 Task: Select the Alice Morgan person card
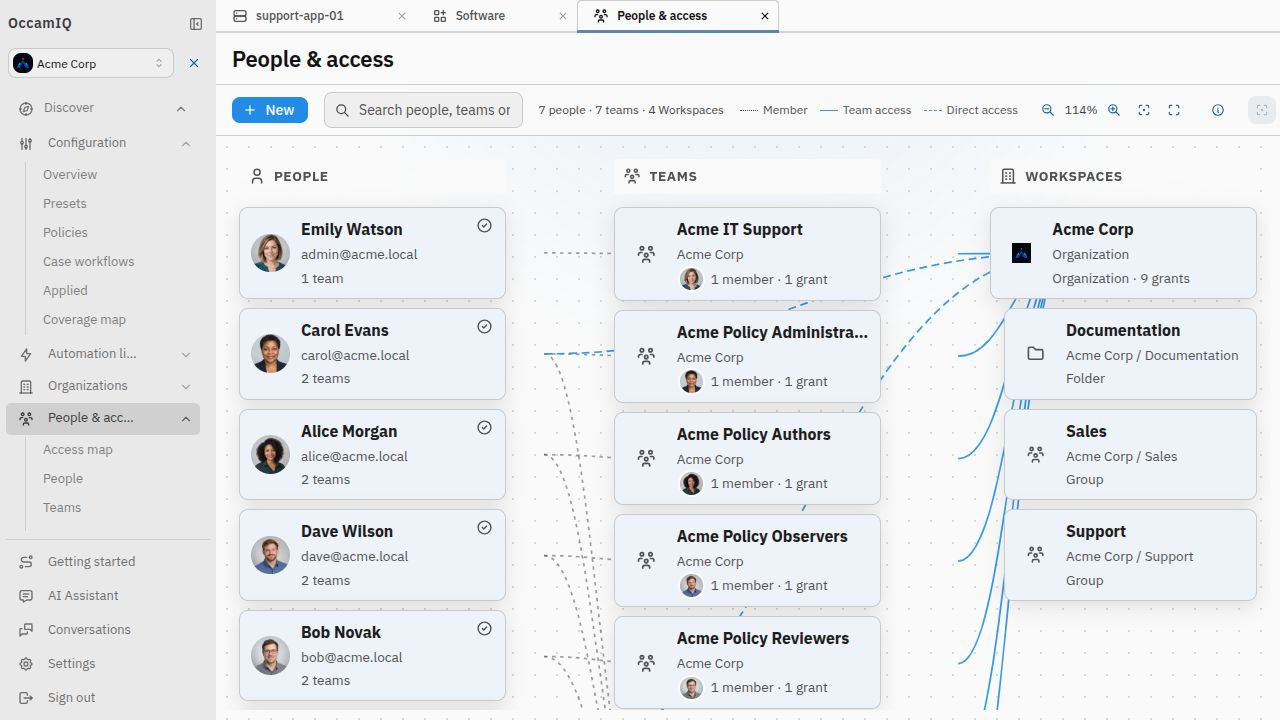[372, 454]
